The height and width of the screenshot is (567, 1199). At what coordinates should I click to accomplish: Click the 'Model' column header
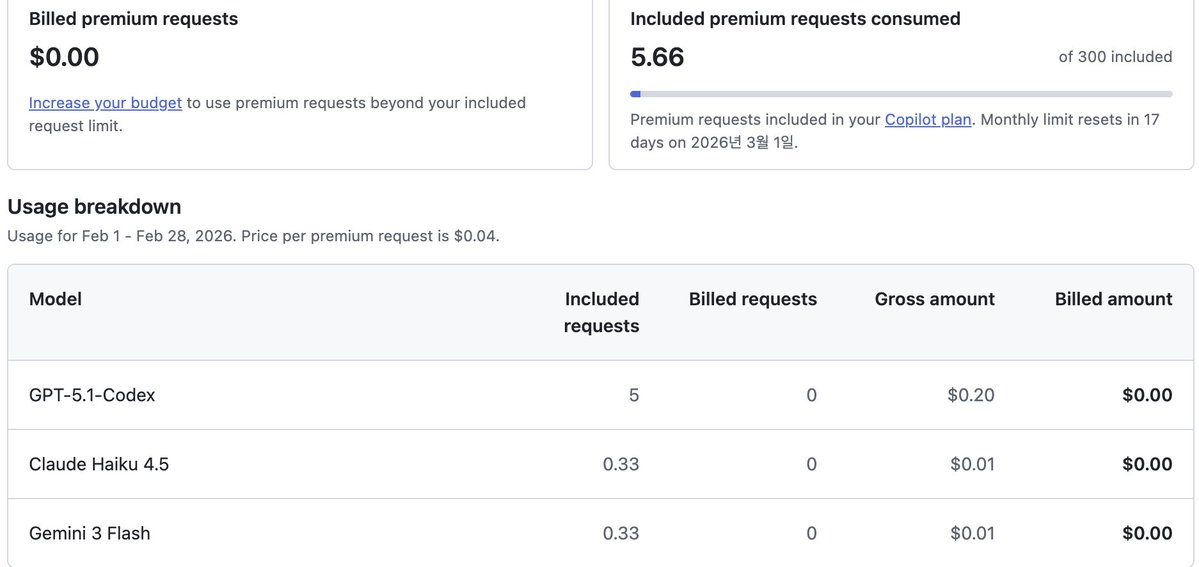coord(56,299)
